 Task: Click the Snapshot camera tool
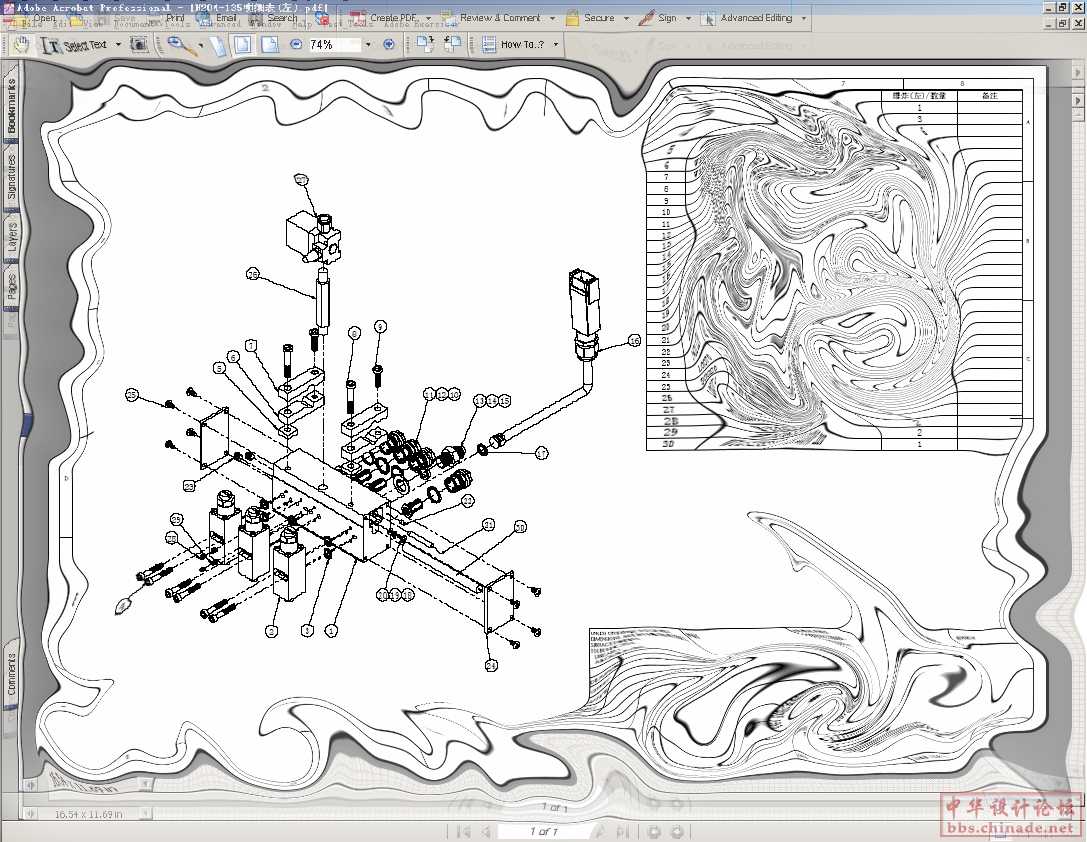[x=139, y=45]
